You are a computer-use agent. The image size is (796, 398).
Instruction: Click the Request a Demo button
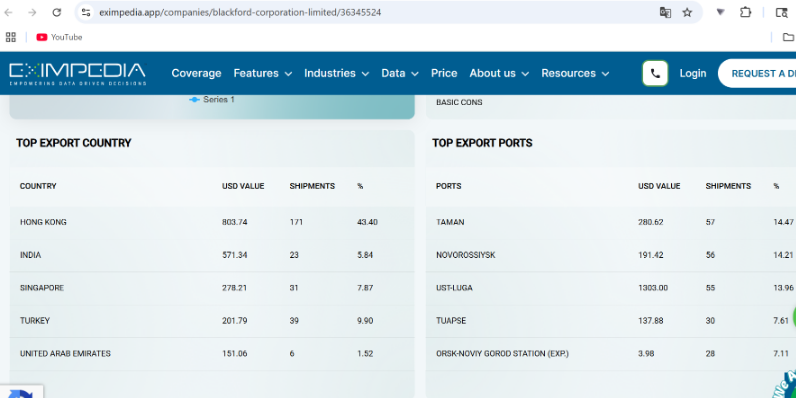click(x=757, y=73)
